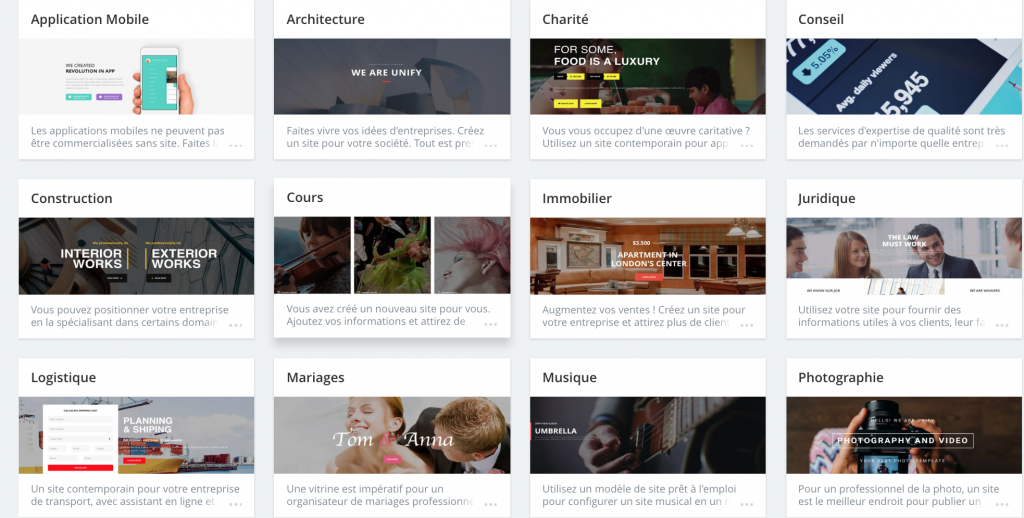Open the Application Mobile template preview

(136, 76)
